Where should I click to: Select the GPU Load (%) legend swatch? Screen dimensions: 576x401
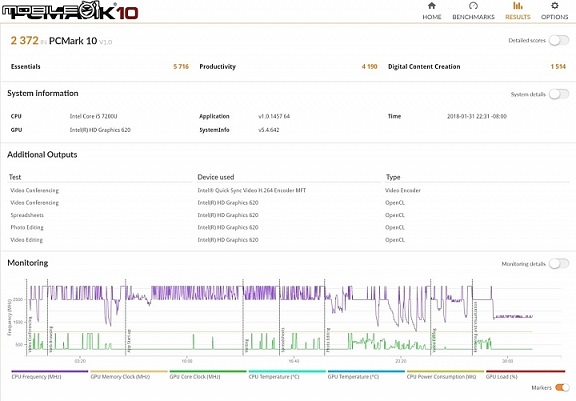click(525, 371)
